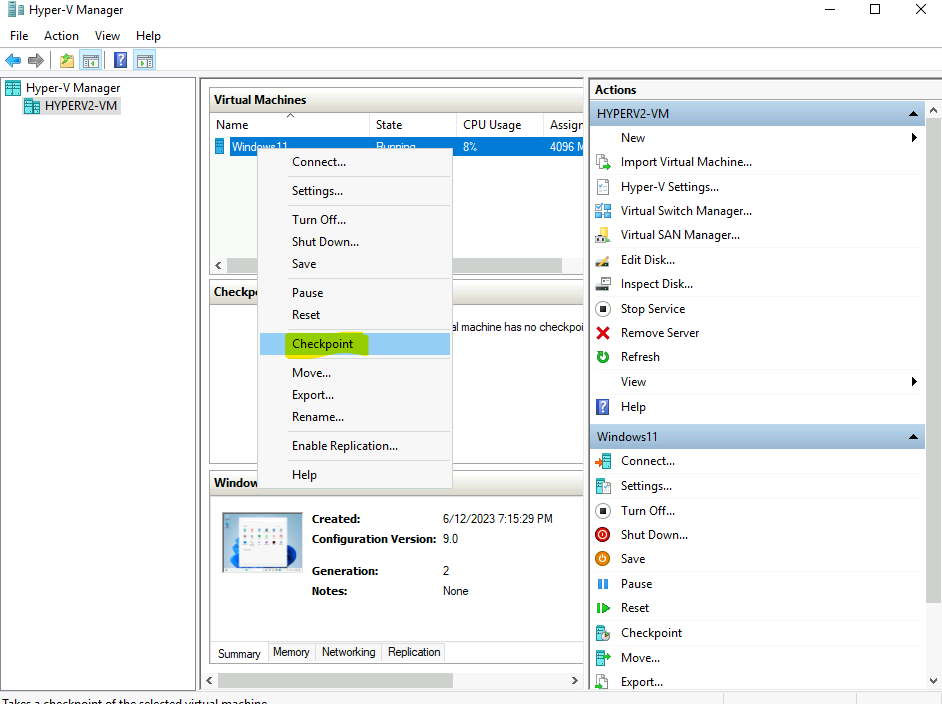Click the Inspect Disk icon
This screenshot has height=704, width=942.
pyautogui.click(x=603, y=284)
